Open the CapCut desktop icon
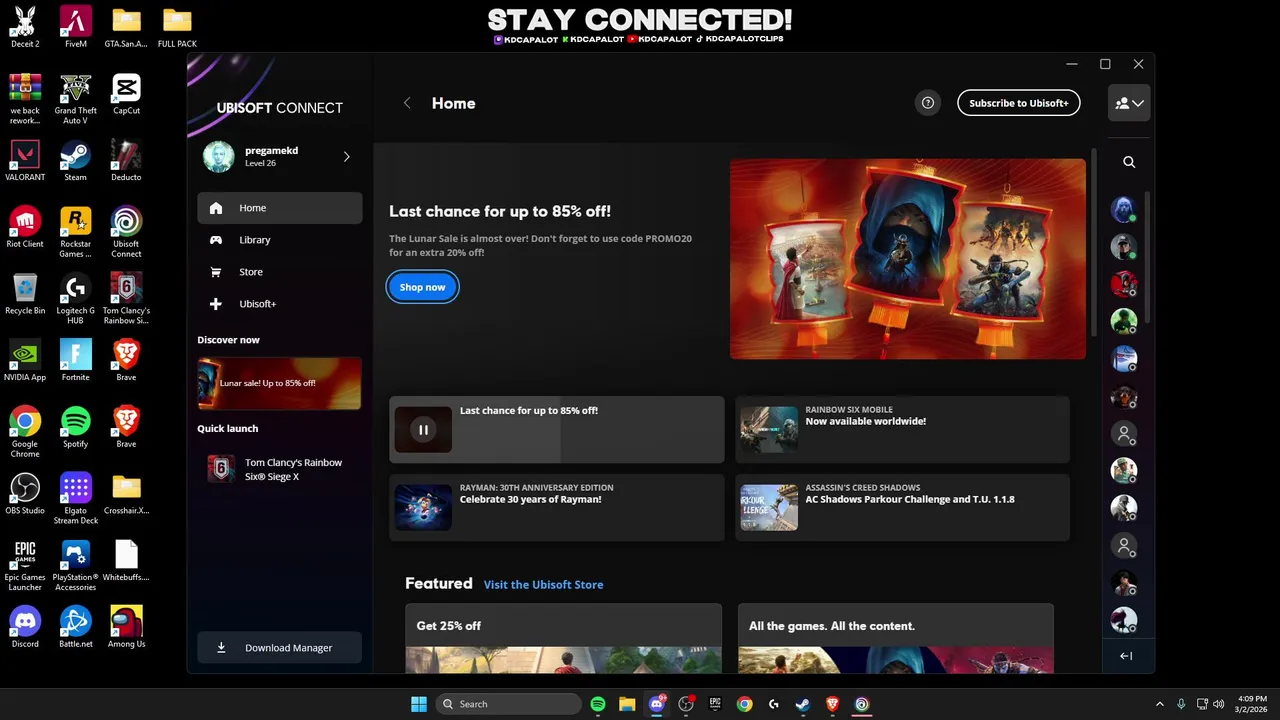 point(126,93)
